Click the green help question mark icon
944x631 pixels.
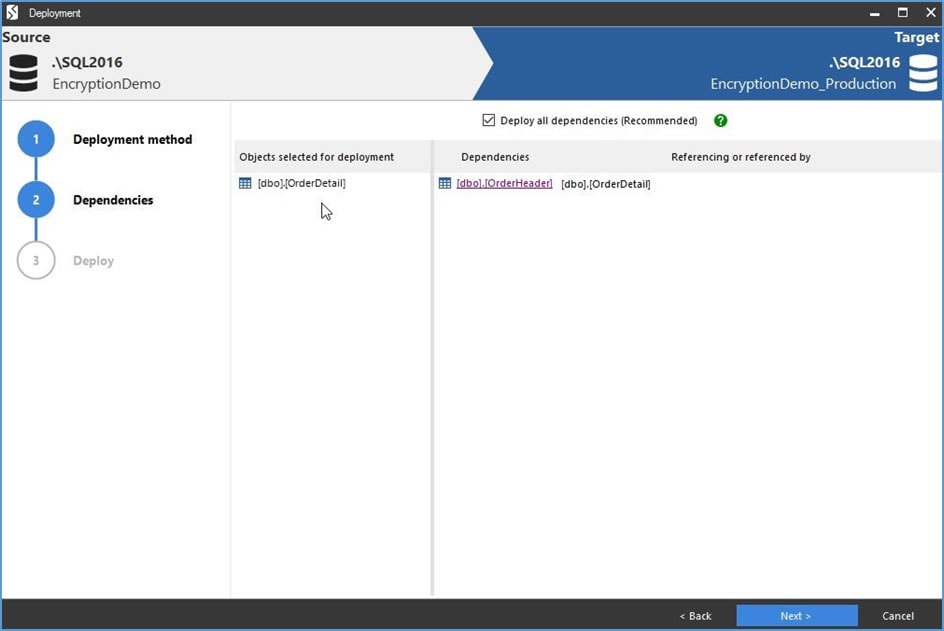[720, 120]
